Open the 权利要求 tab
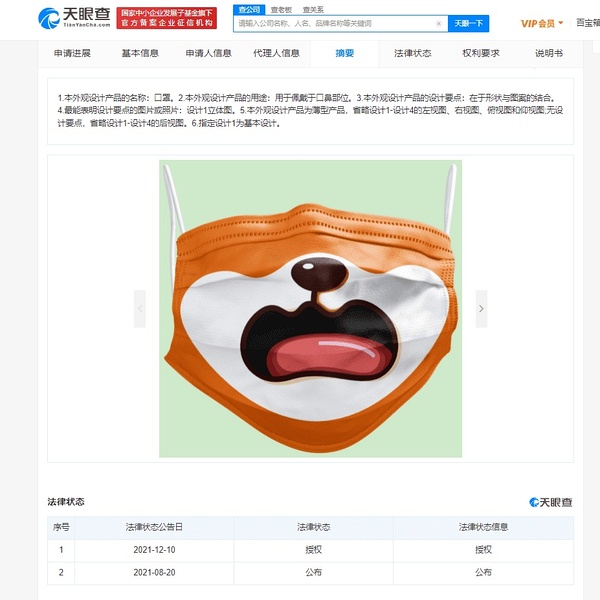Image resolution: width=600 pixels, height=600 pixels. click(x=481, y=53)
